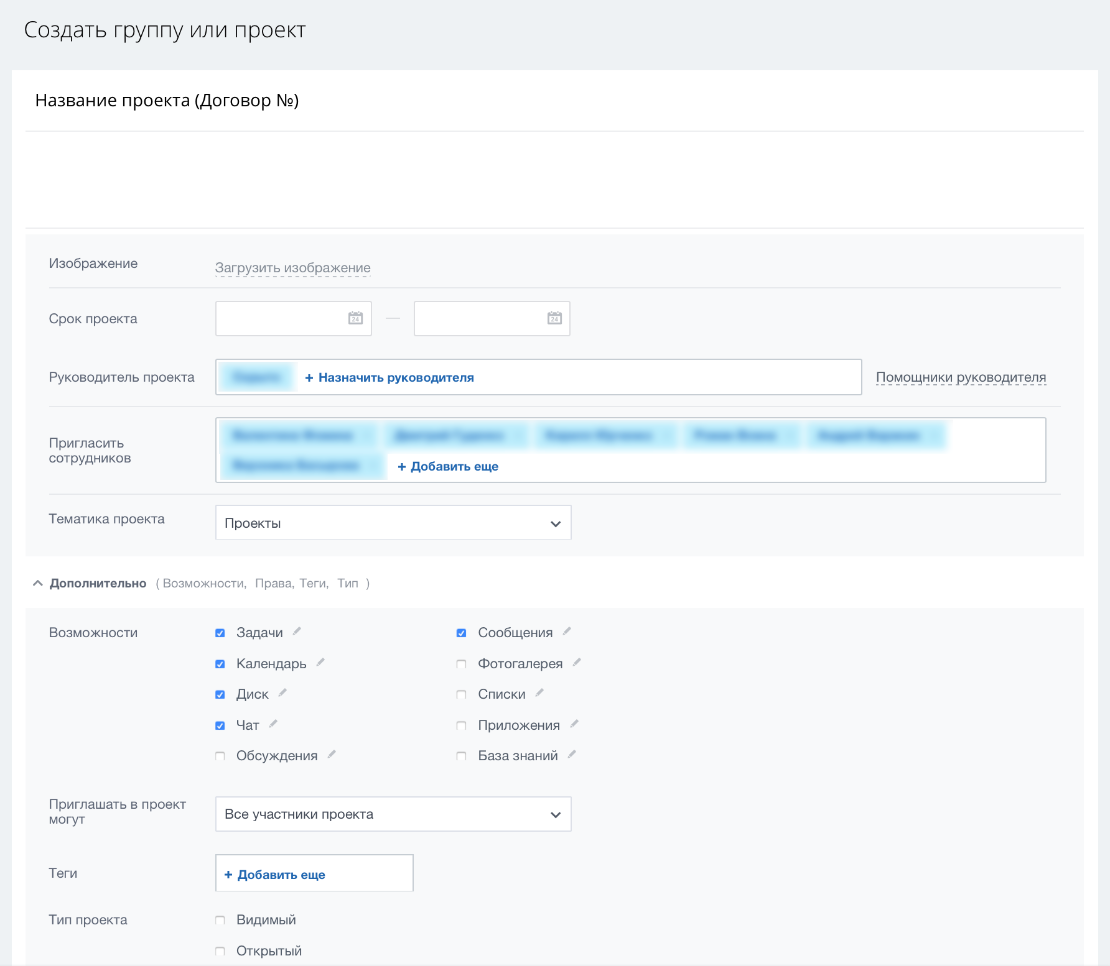Click the edit pencil beside Фотогалерея

577,663
